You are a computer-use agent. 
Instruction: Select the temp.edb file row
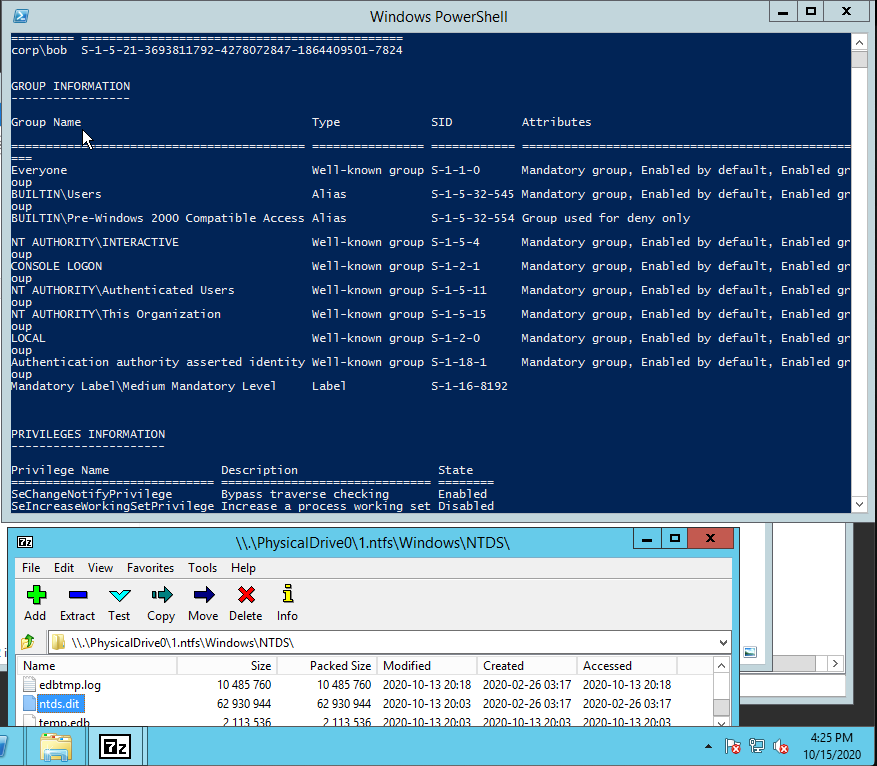[x=366, y=722]
